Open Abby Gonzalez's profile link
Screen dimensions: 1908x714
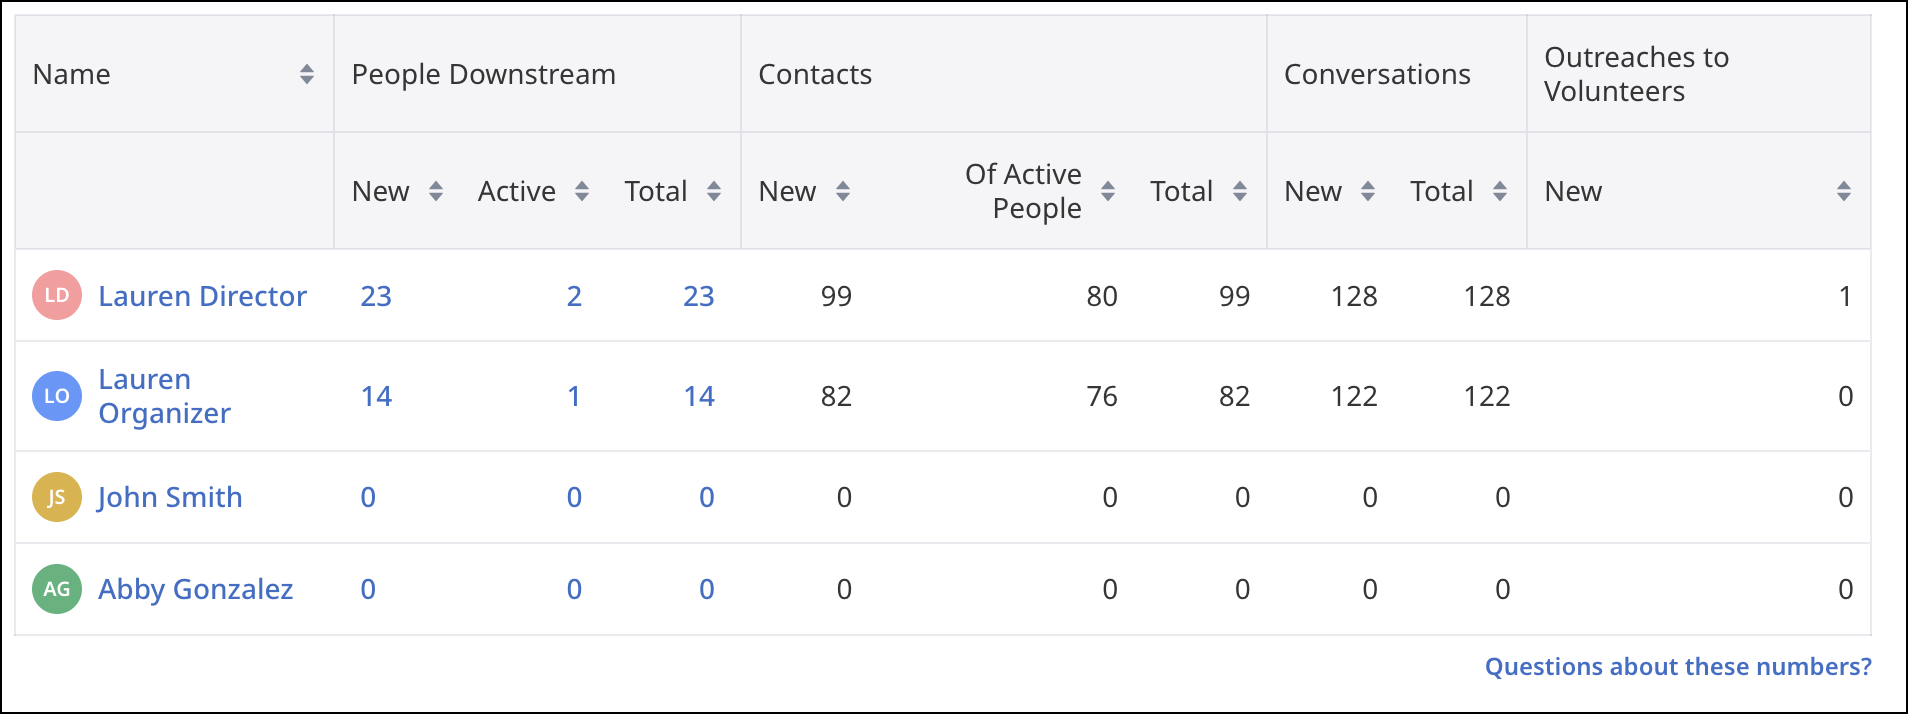click(195, 589)
